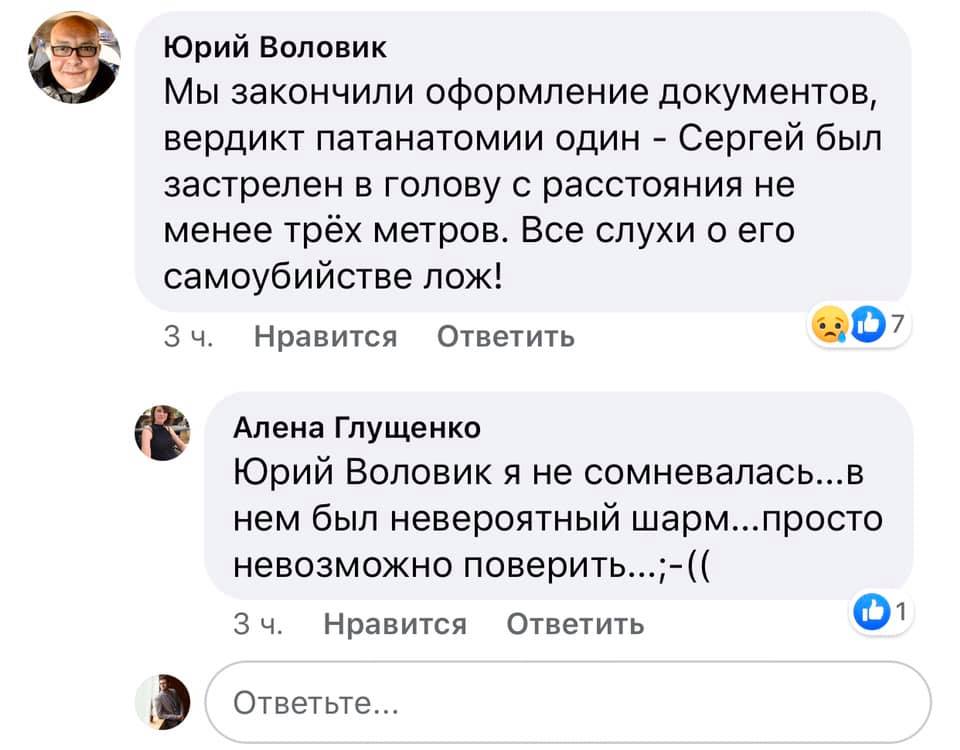Viewport: 960px width, 750px height.
Task: View the like count 1 on Алена's reply
Action: (x=901, y=611)
